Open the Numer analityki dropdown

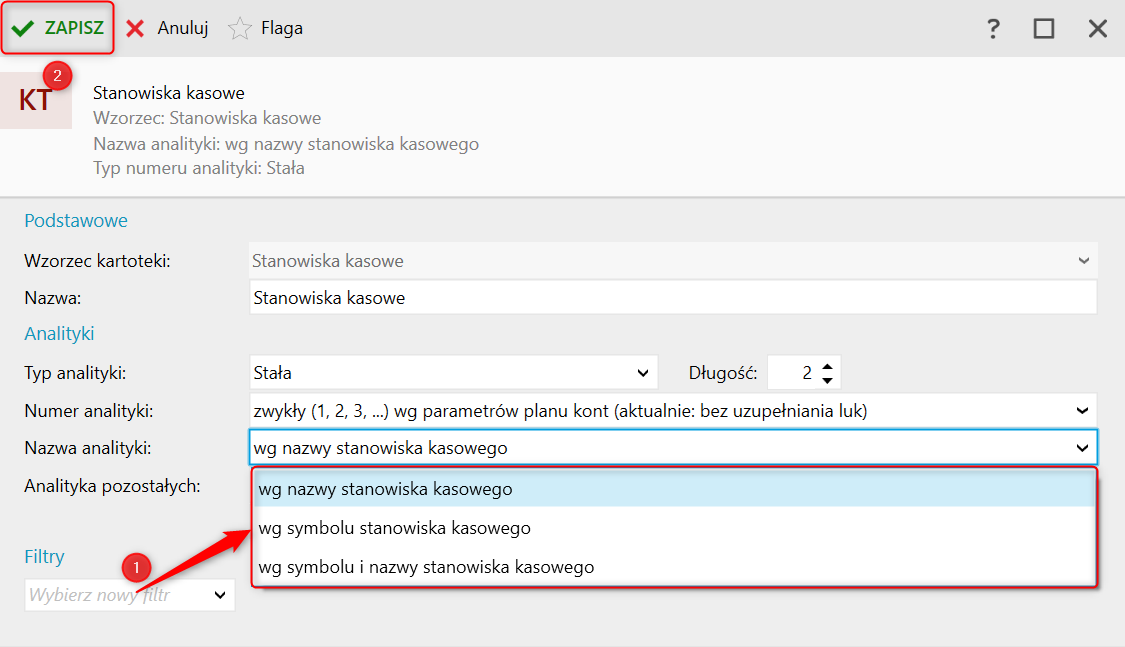tap(1083, 411)
